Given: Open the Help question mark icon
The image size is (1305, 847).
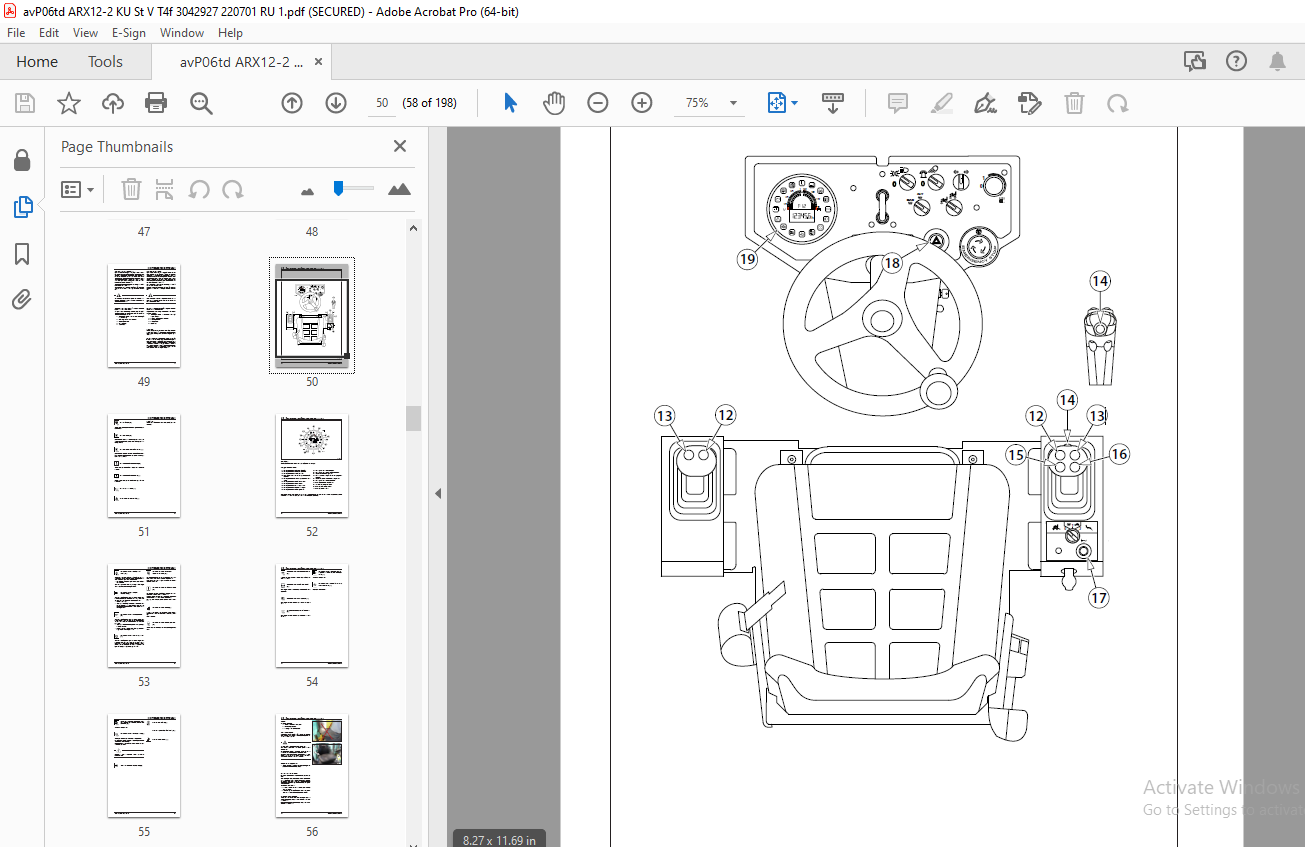Looking at the screenshot, I should click(x=1236, y=62).
